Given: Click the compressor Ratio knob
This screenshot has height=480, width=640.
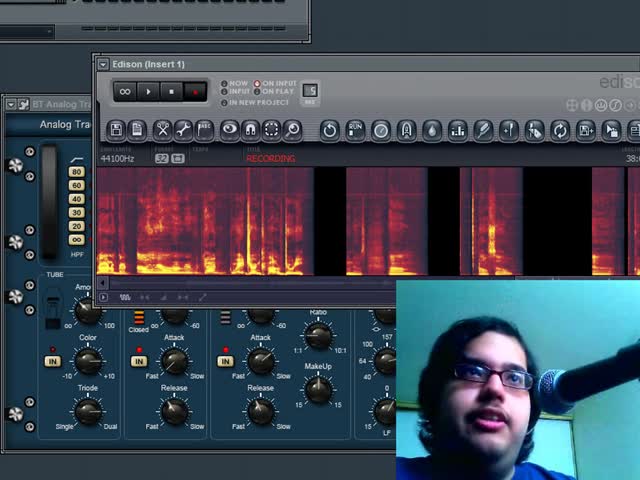Looking at the screenshot, I should click(x=318, y=336).
